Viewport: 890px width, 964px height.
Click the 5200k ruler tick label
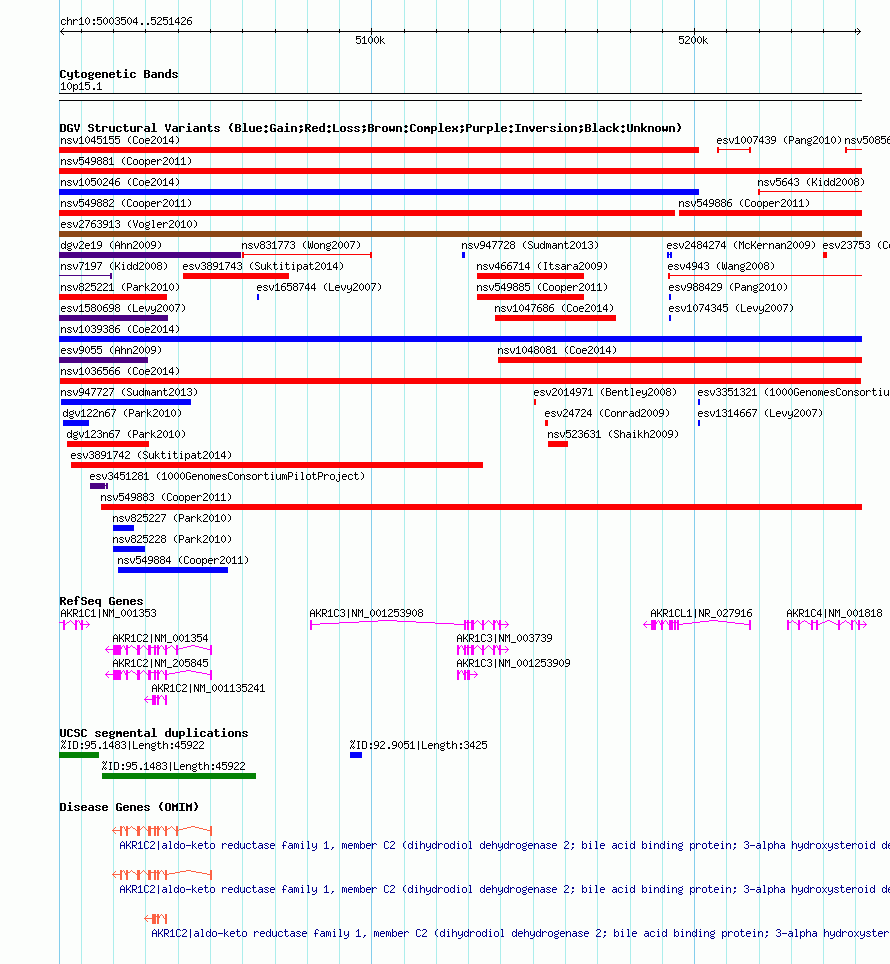coord(693,40)
